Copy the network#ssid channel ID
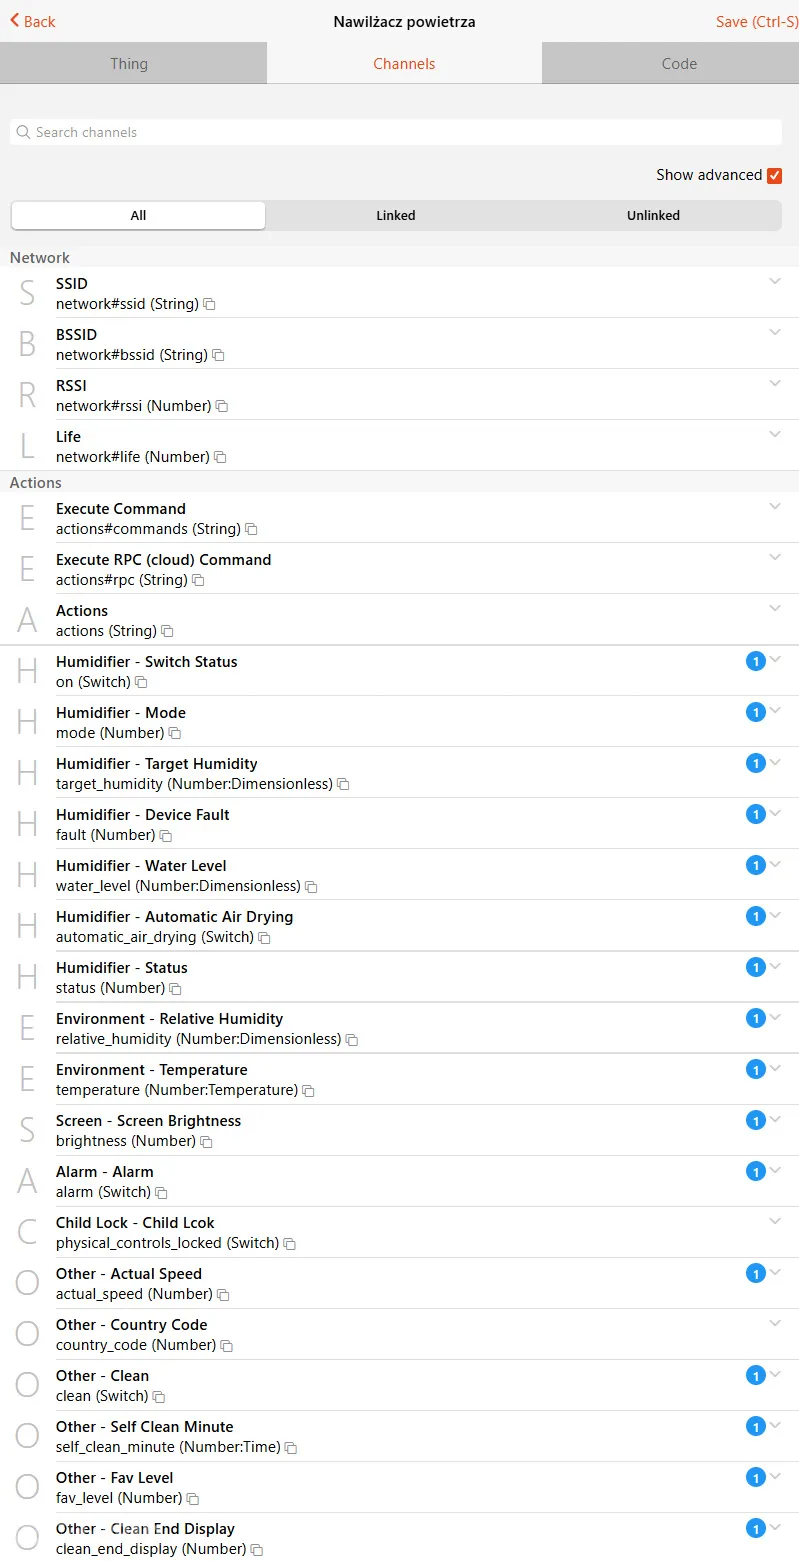799x1561 pixels. pyautogui.click(x=209, y=304)
